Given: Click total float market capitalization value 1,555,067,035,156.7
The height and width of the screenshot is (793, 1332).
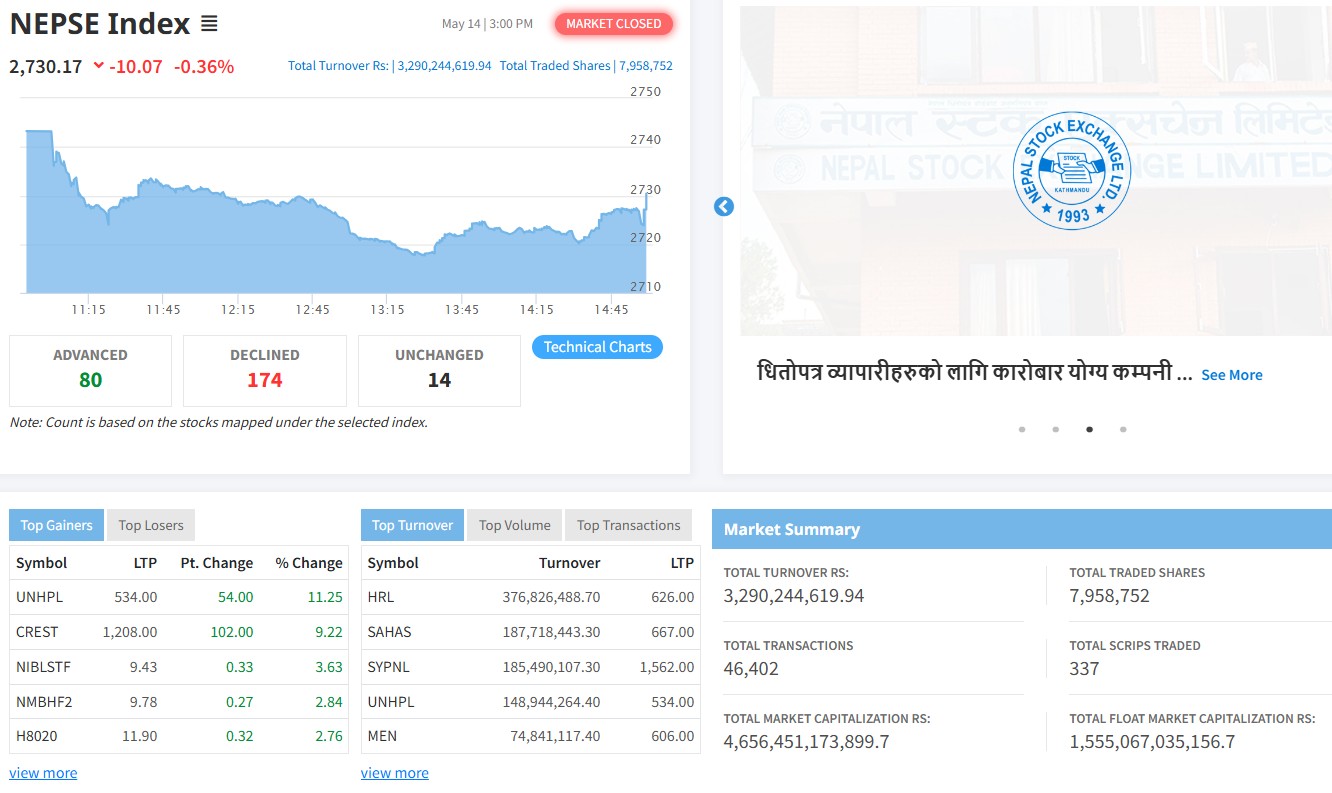Looking at the screenshot, I should (x=1152, y=741).
